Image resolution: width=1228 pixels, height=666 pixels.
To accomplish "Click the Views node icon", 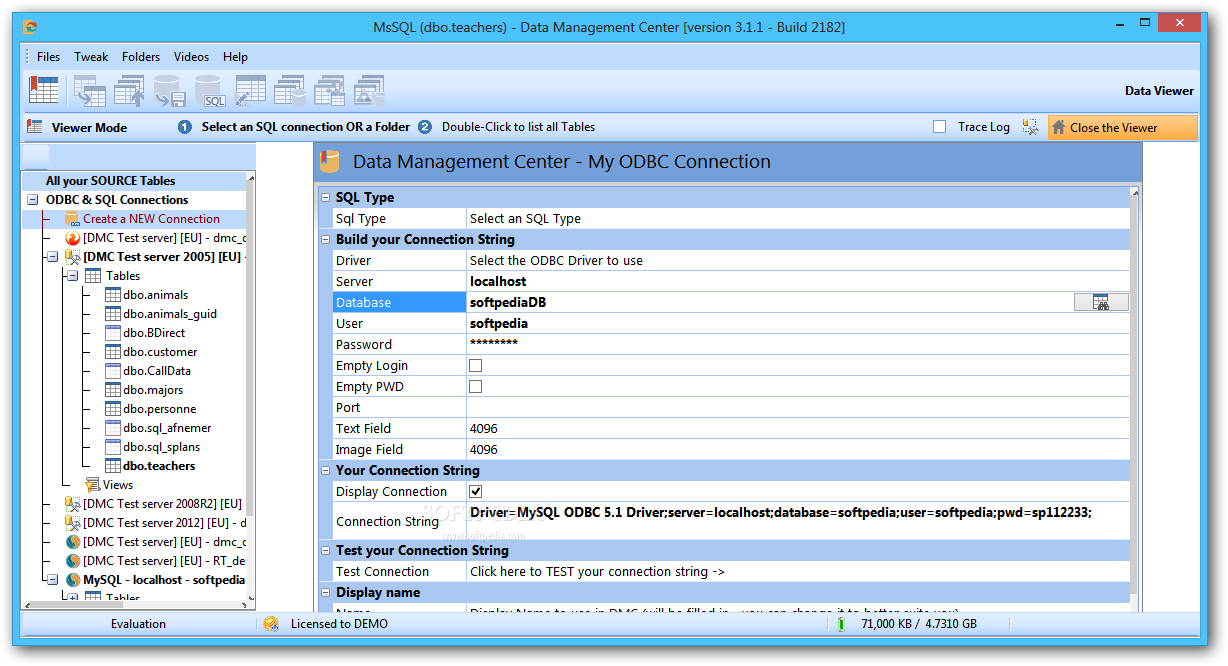I will tap(92, 485).
